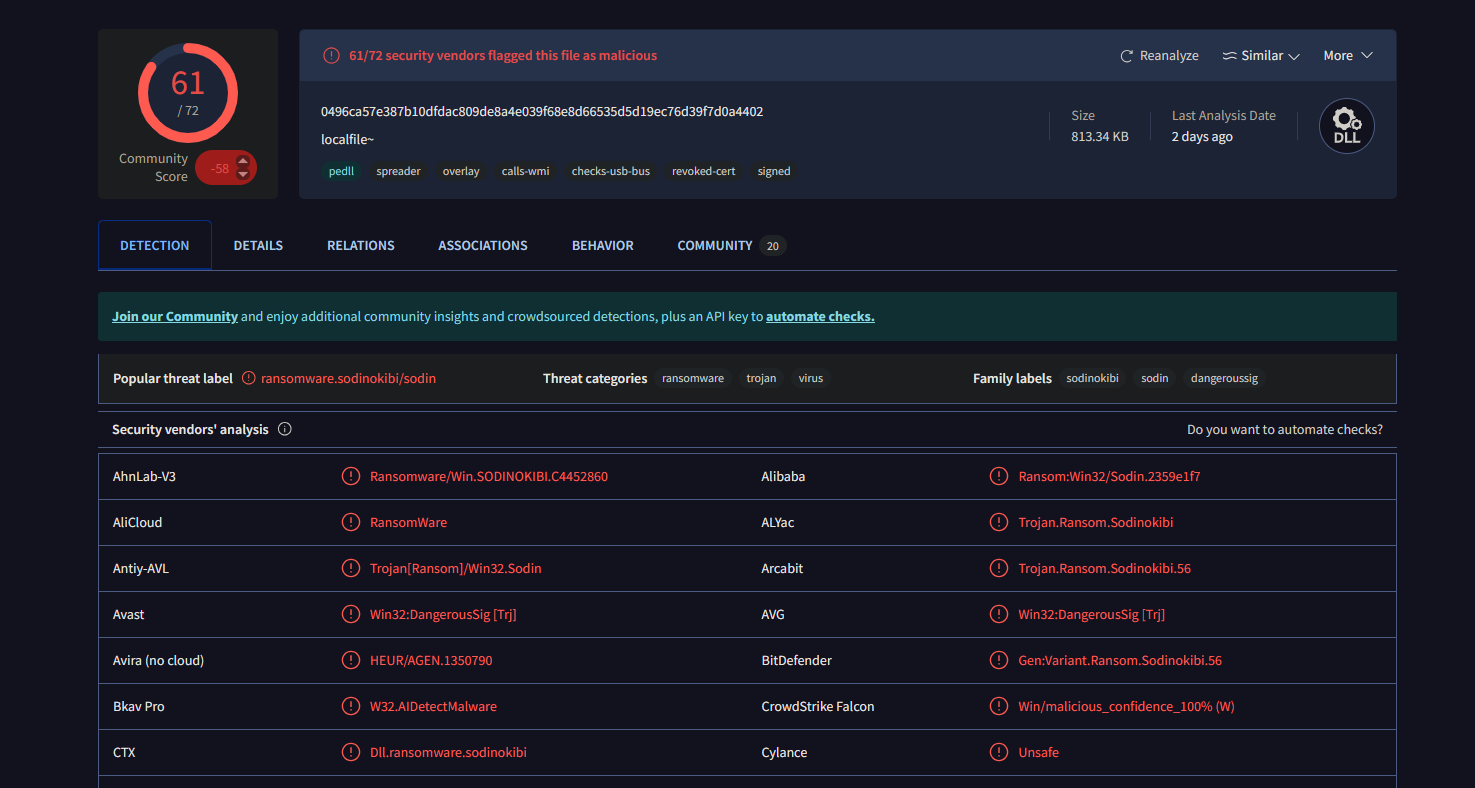
Task: Click the Join our Community link
Action: [x=175, y=316]
